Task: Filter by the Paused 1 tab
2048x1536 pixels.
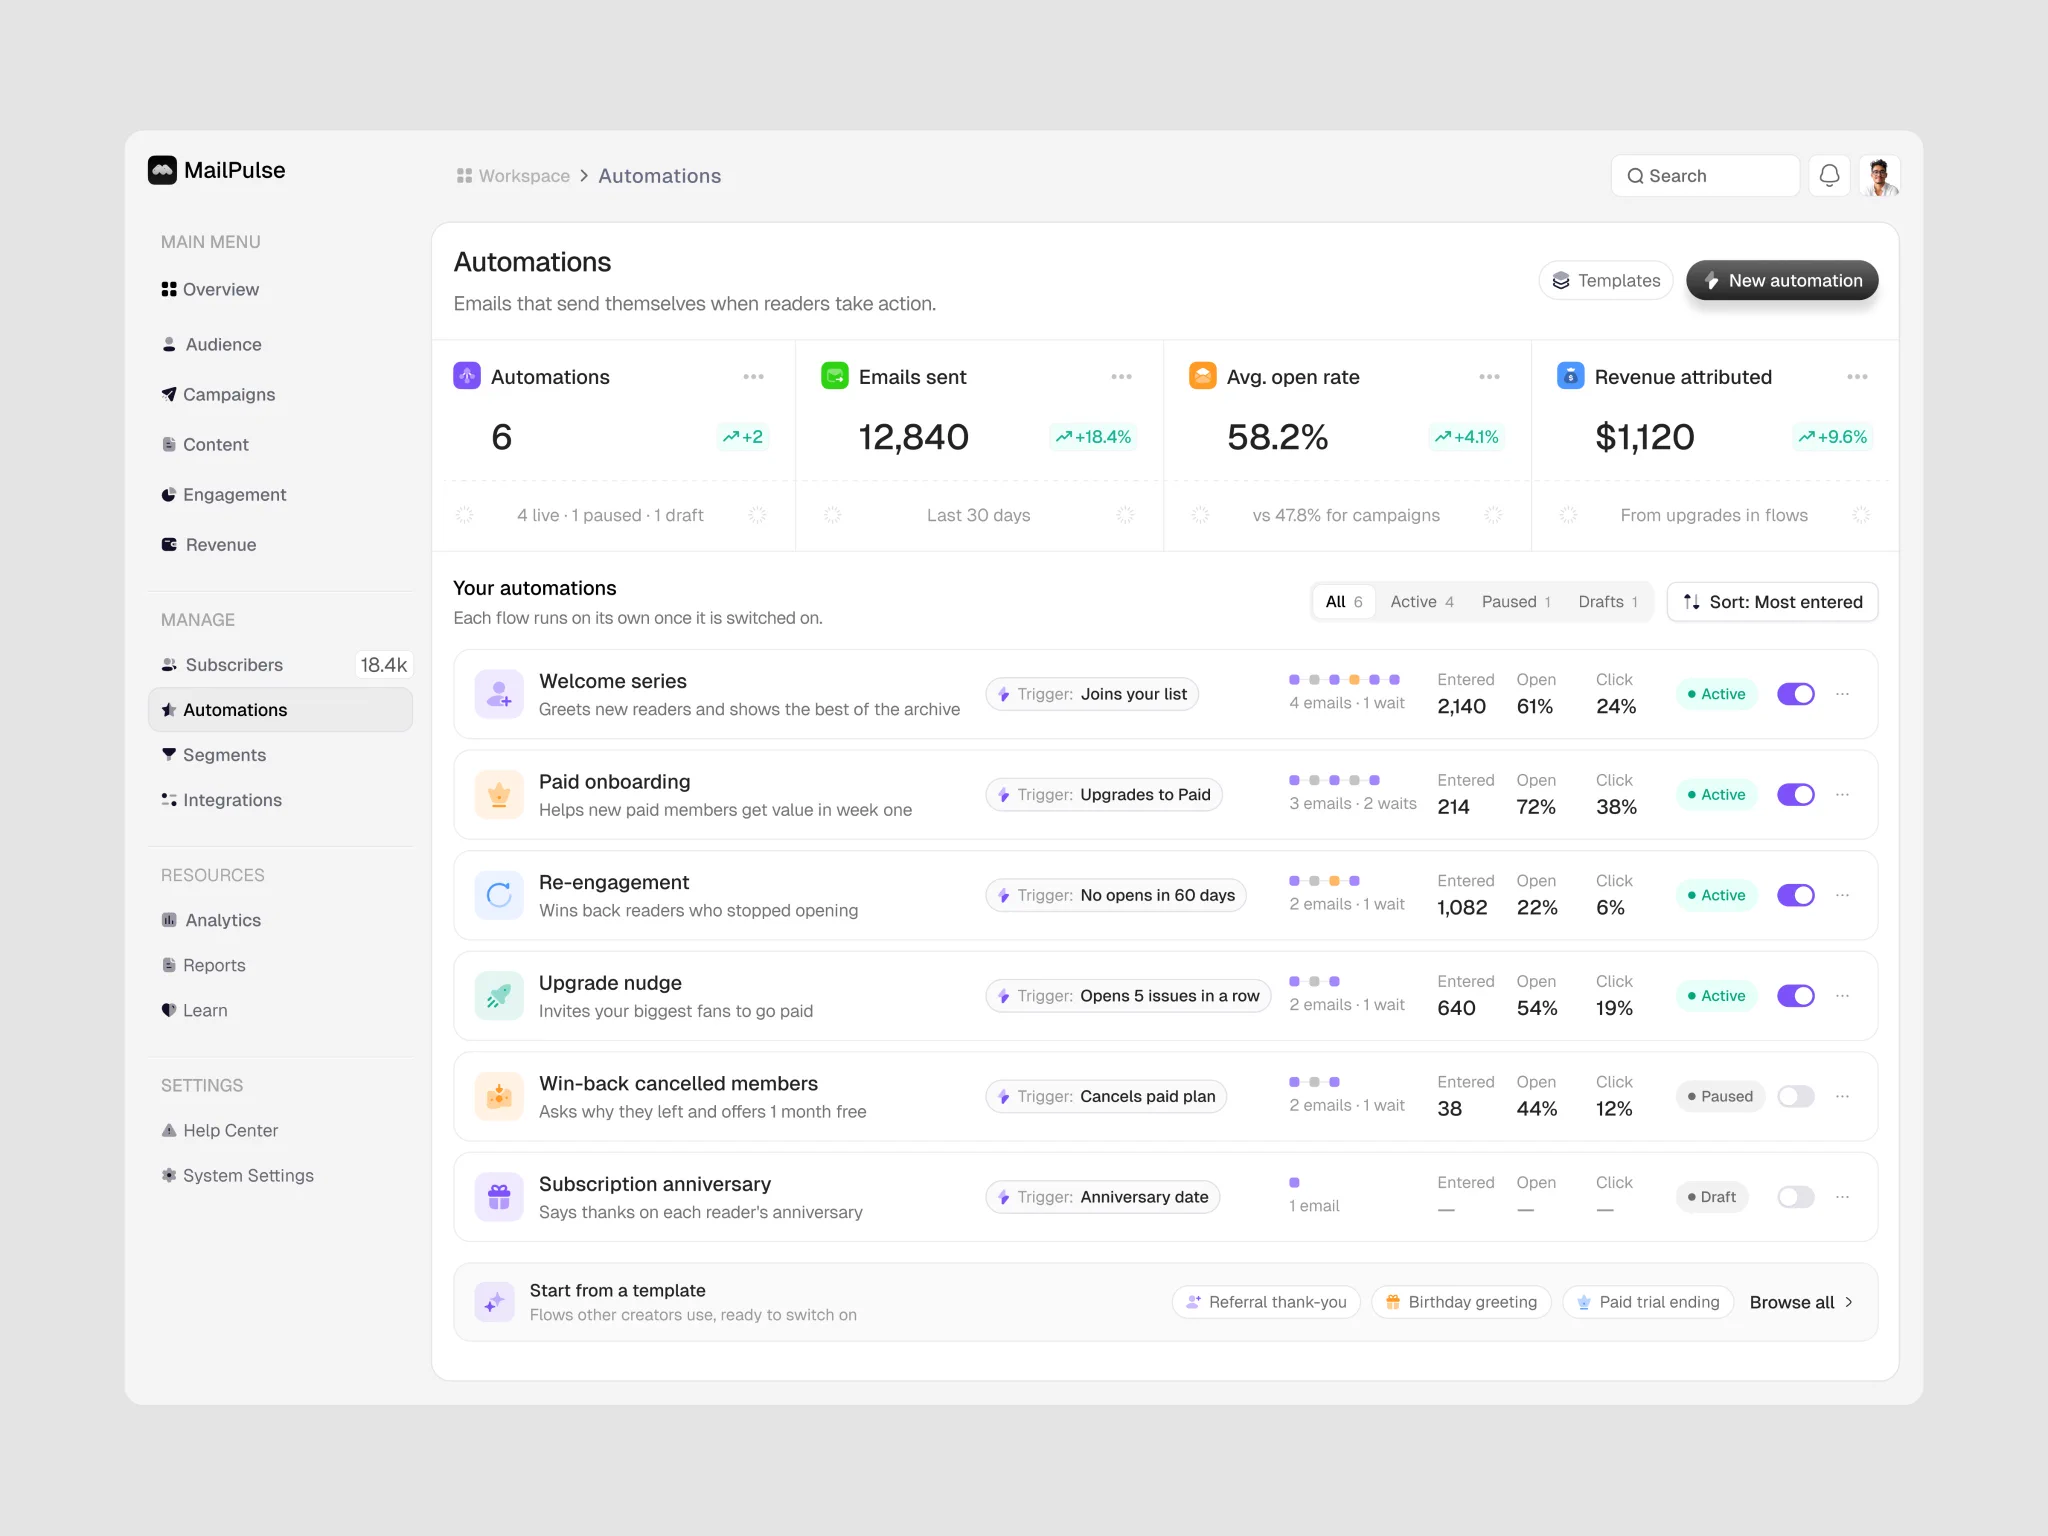Action: (x=1516, y=602)
